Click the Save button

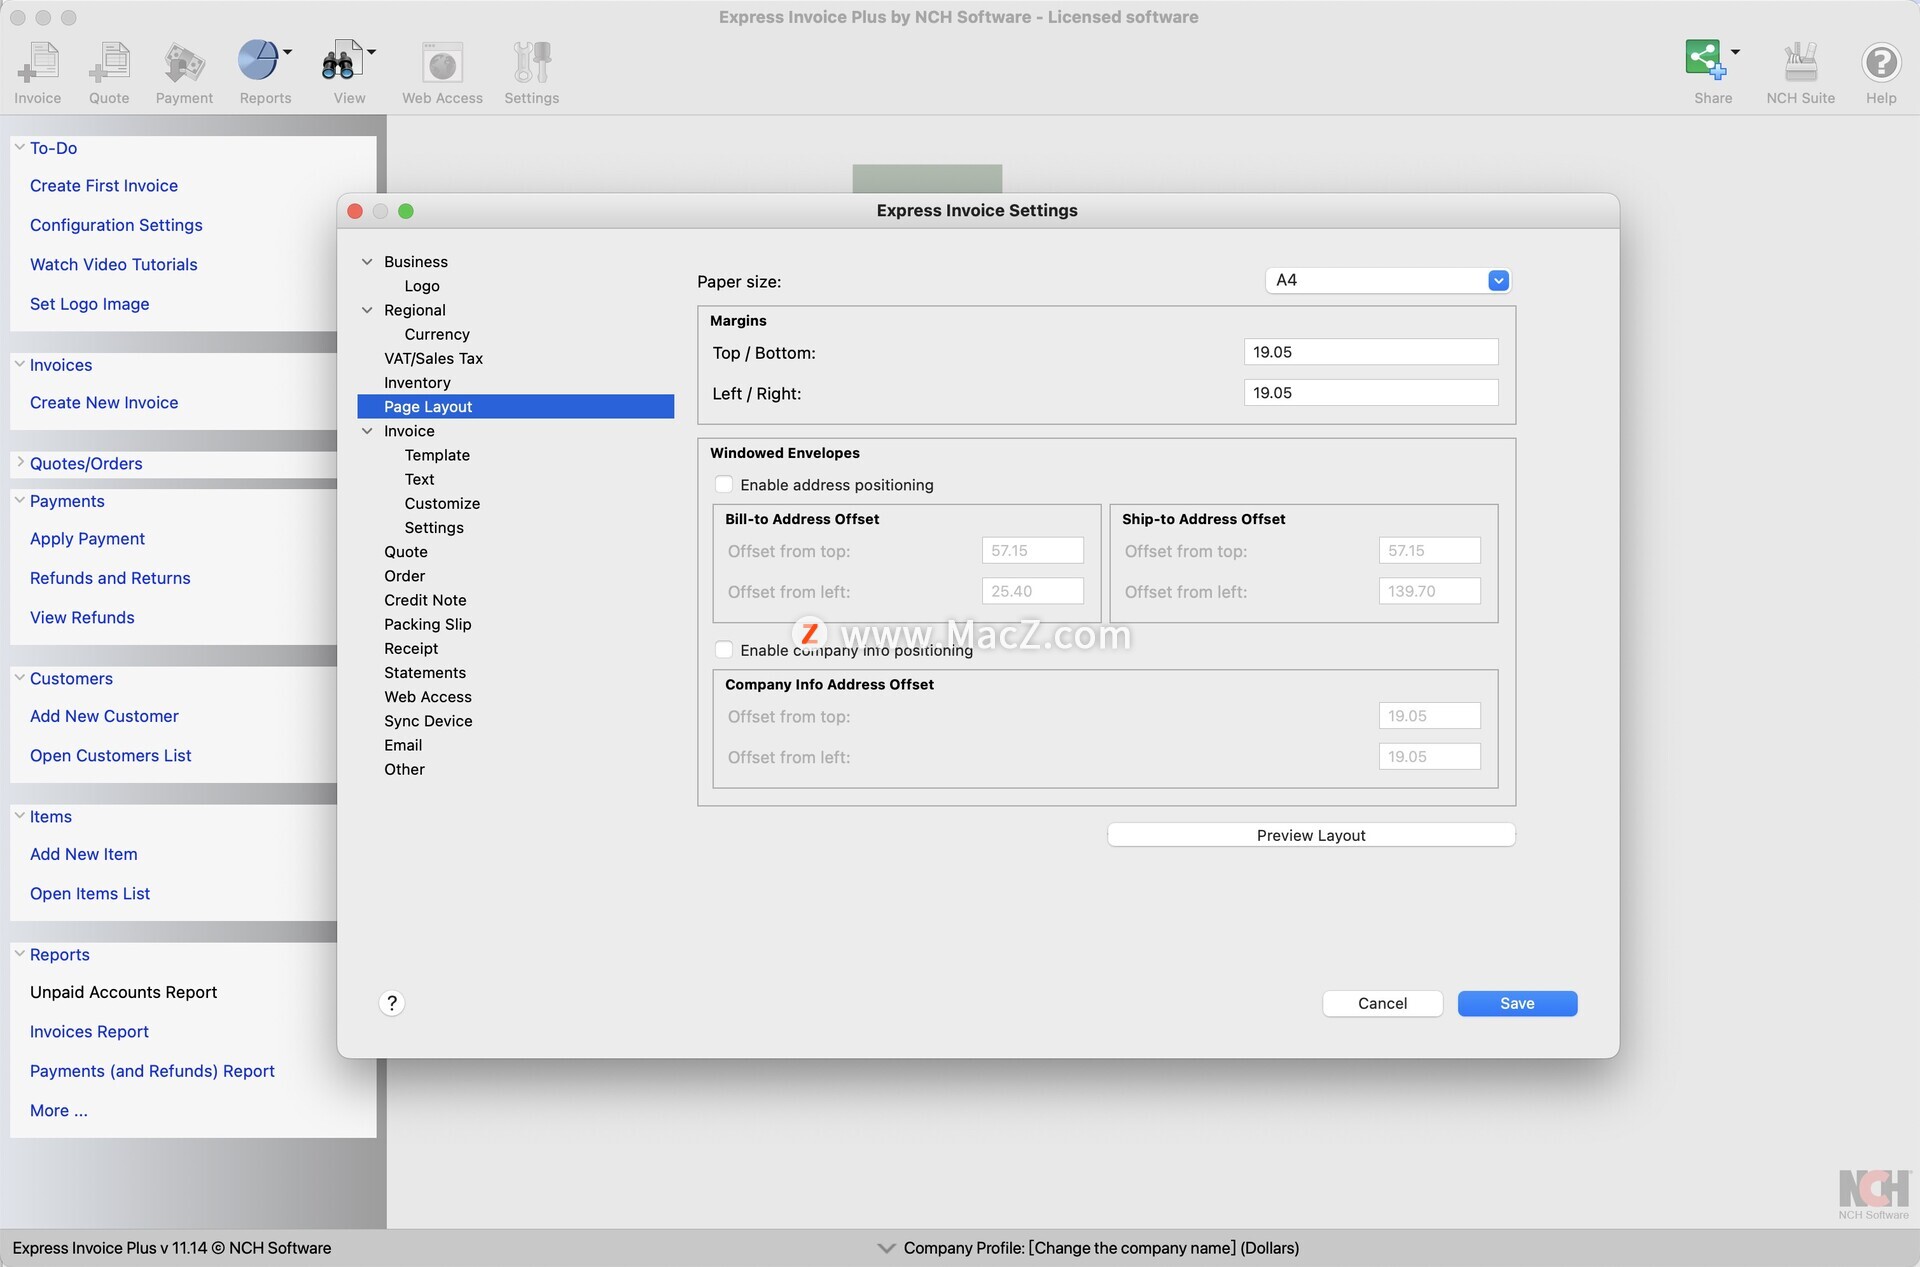pyautogui.click(x=1517, y=1003)
